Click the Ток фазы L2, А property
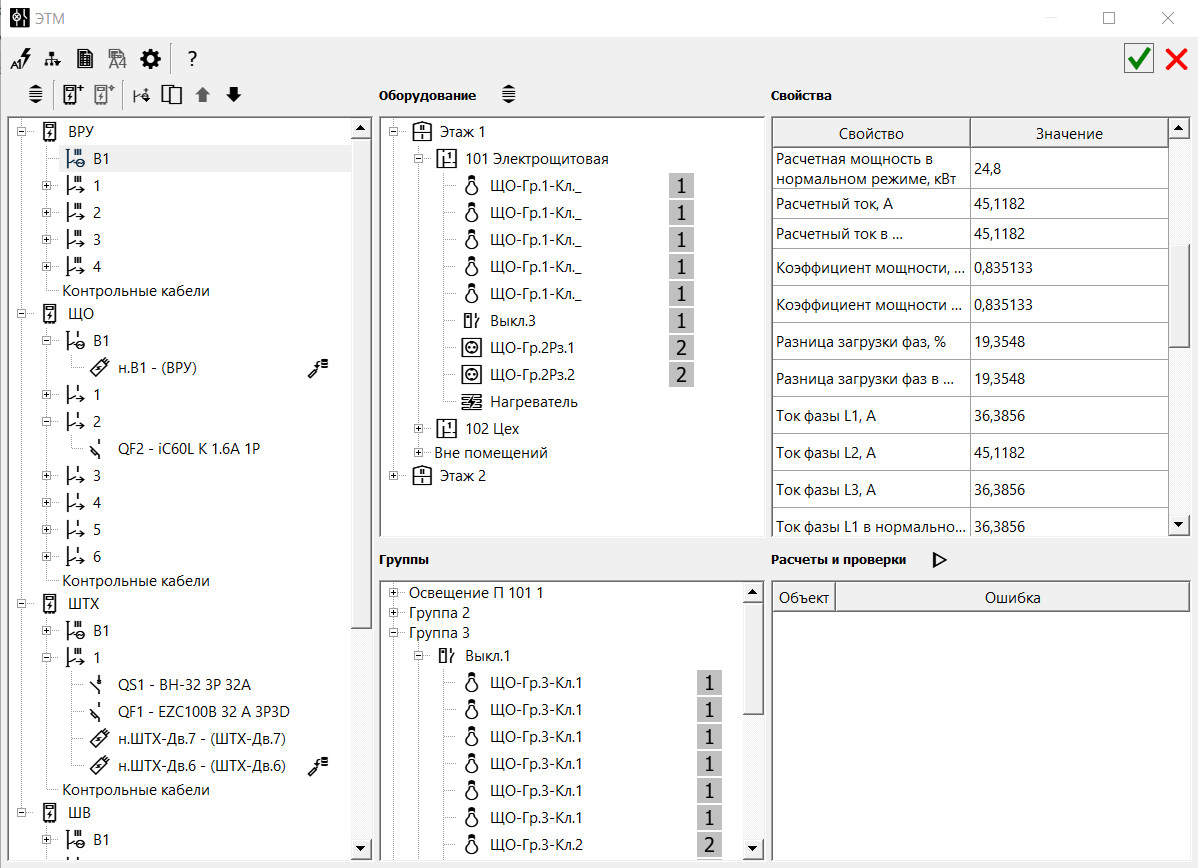1198x868 pixels. pyautogui.click(x=871, y=453)
